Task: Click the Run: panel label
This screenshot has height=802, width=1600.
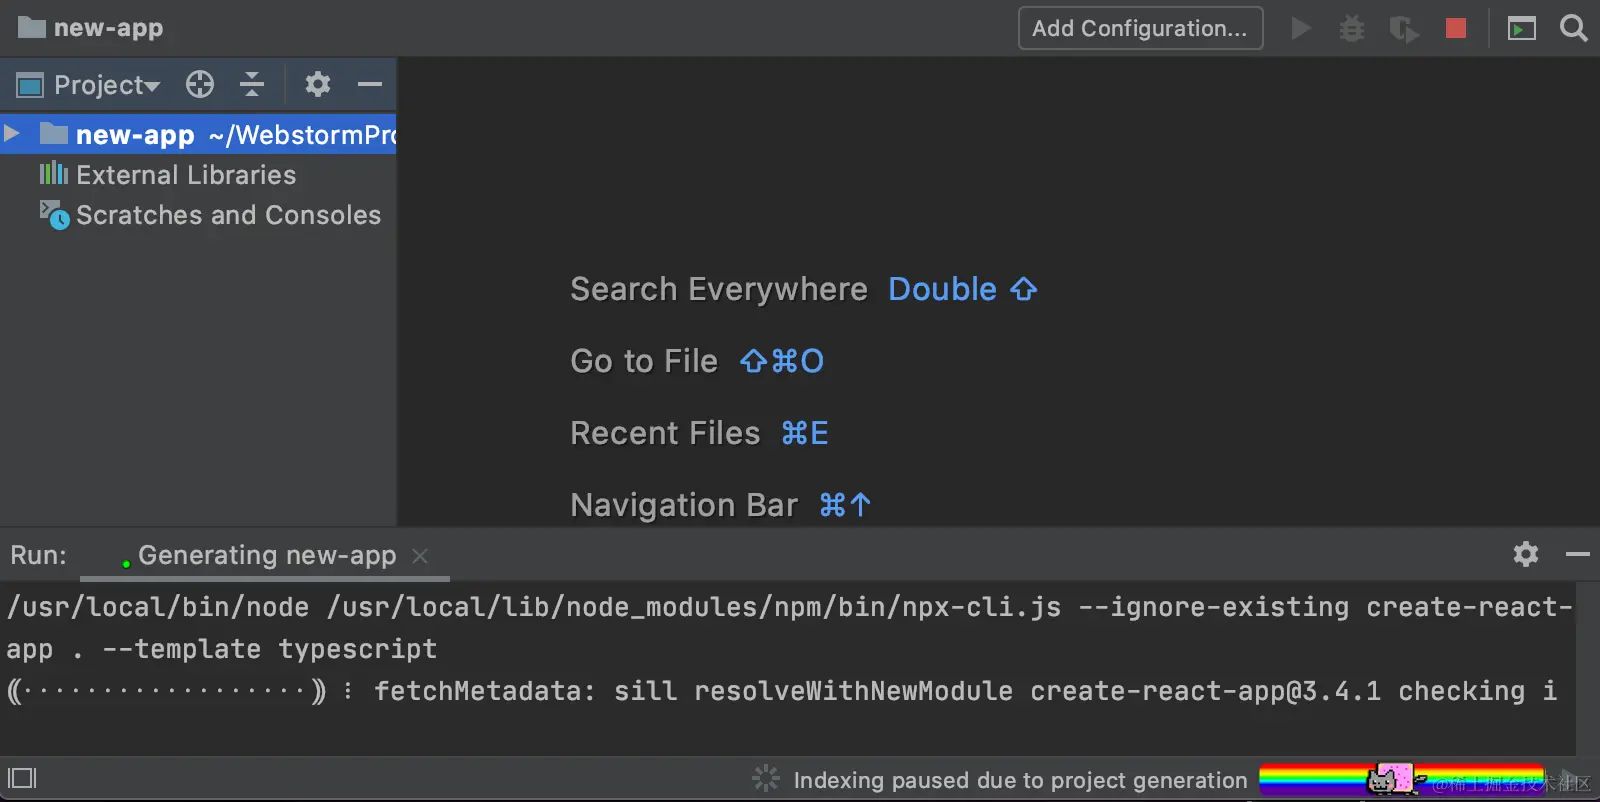Action: coord(39,555)
